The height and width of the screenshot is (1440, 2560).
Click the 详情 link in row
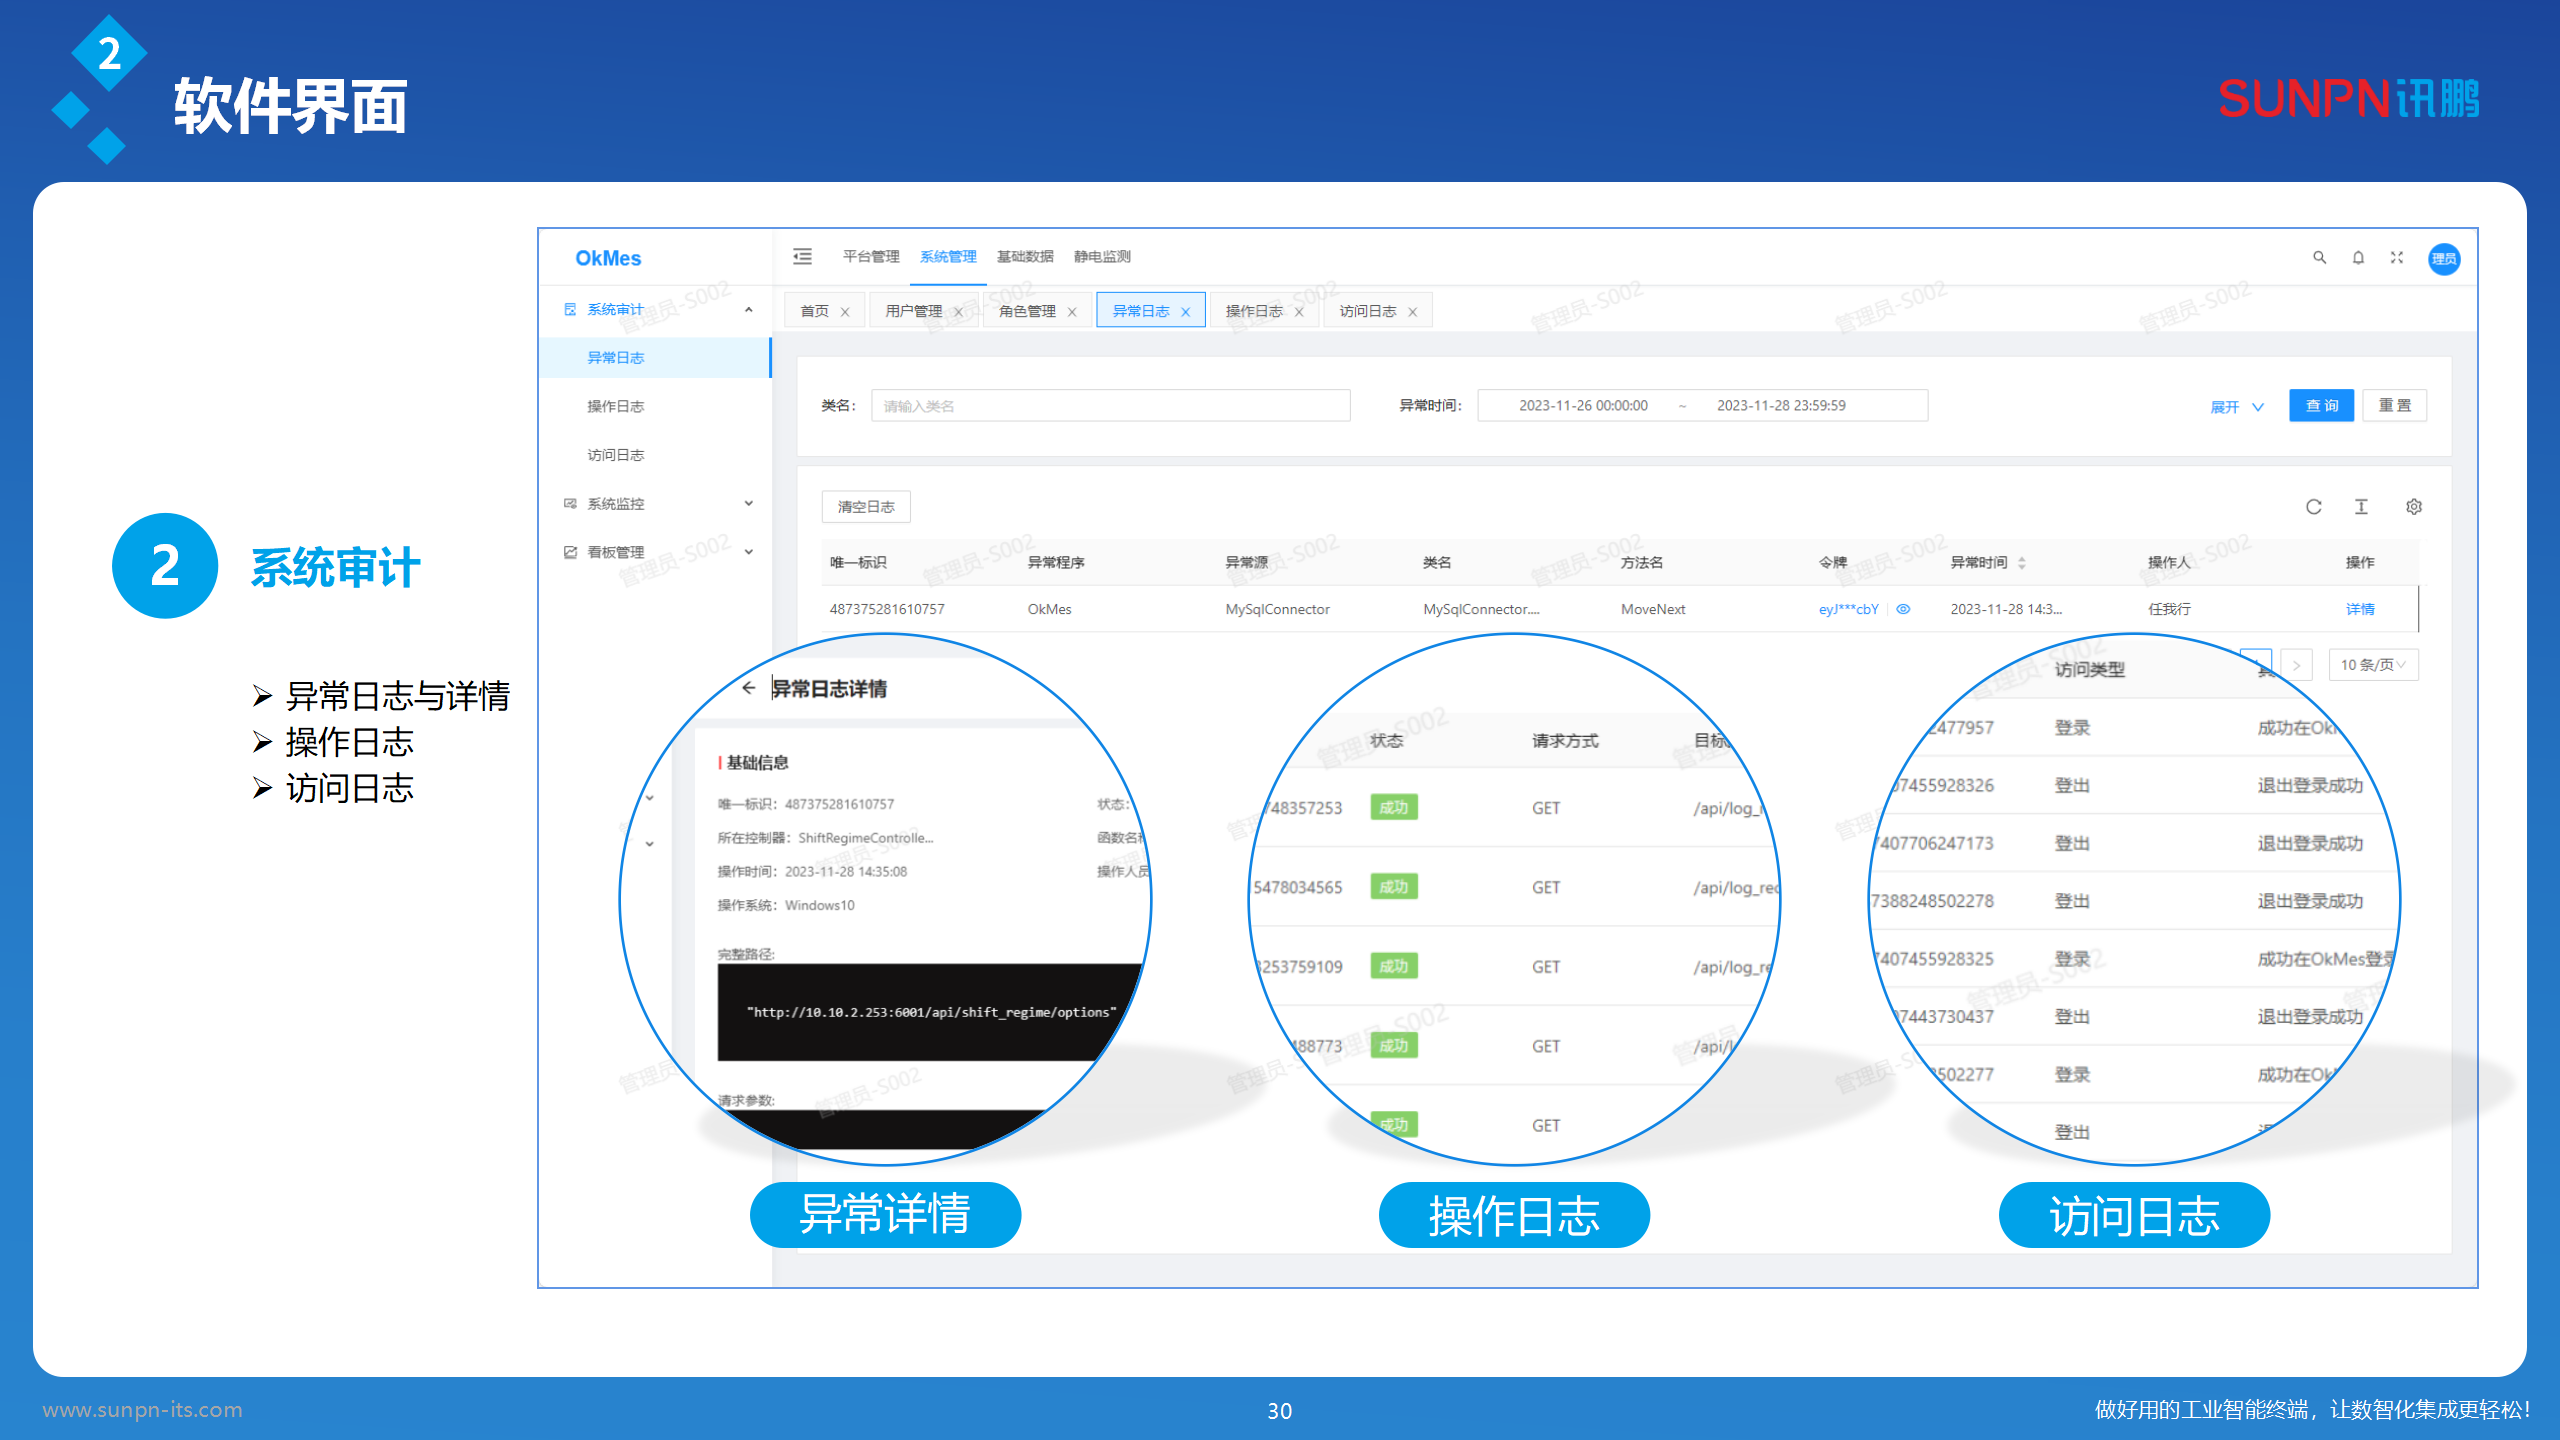coord(2360,609)
